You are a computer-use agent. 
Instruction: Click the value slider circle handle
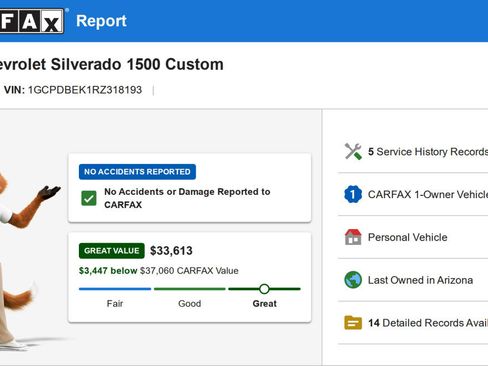point(264,289)
